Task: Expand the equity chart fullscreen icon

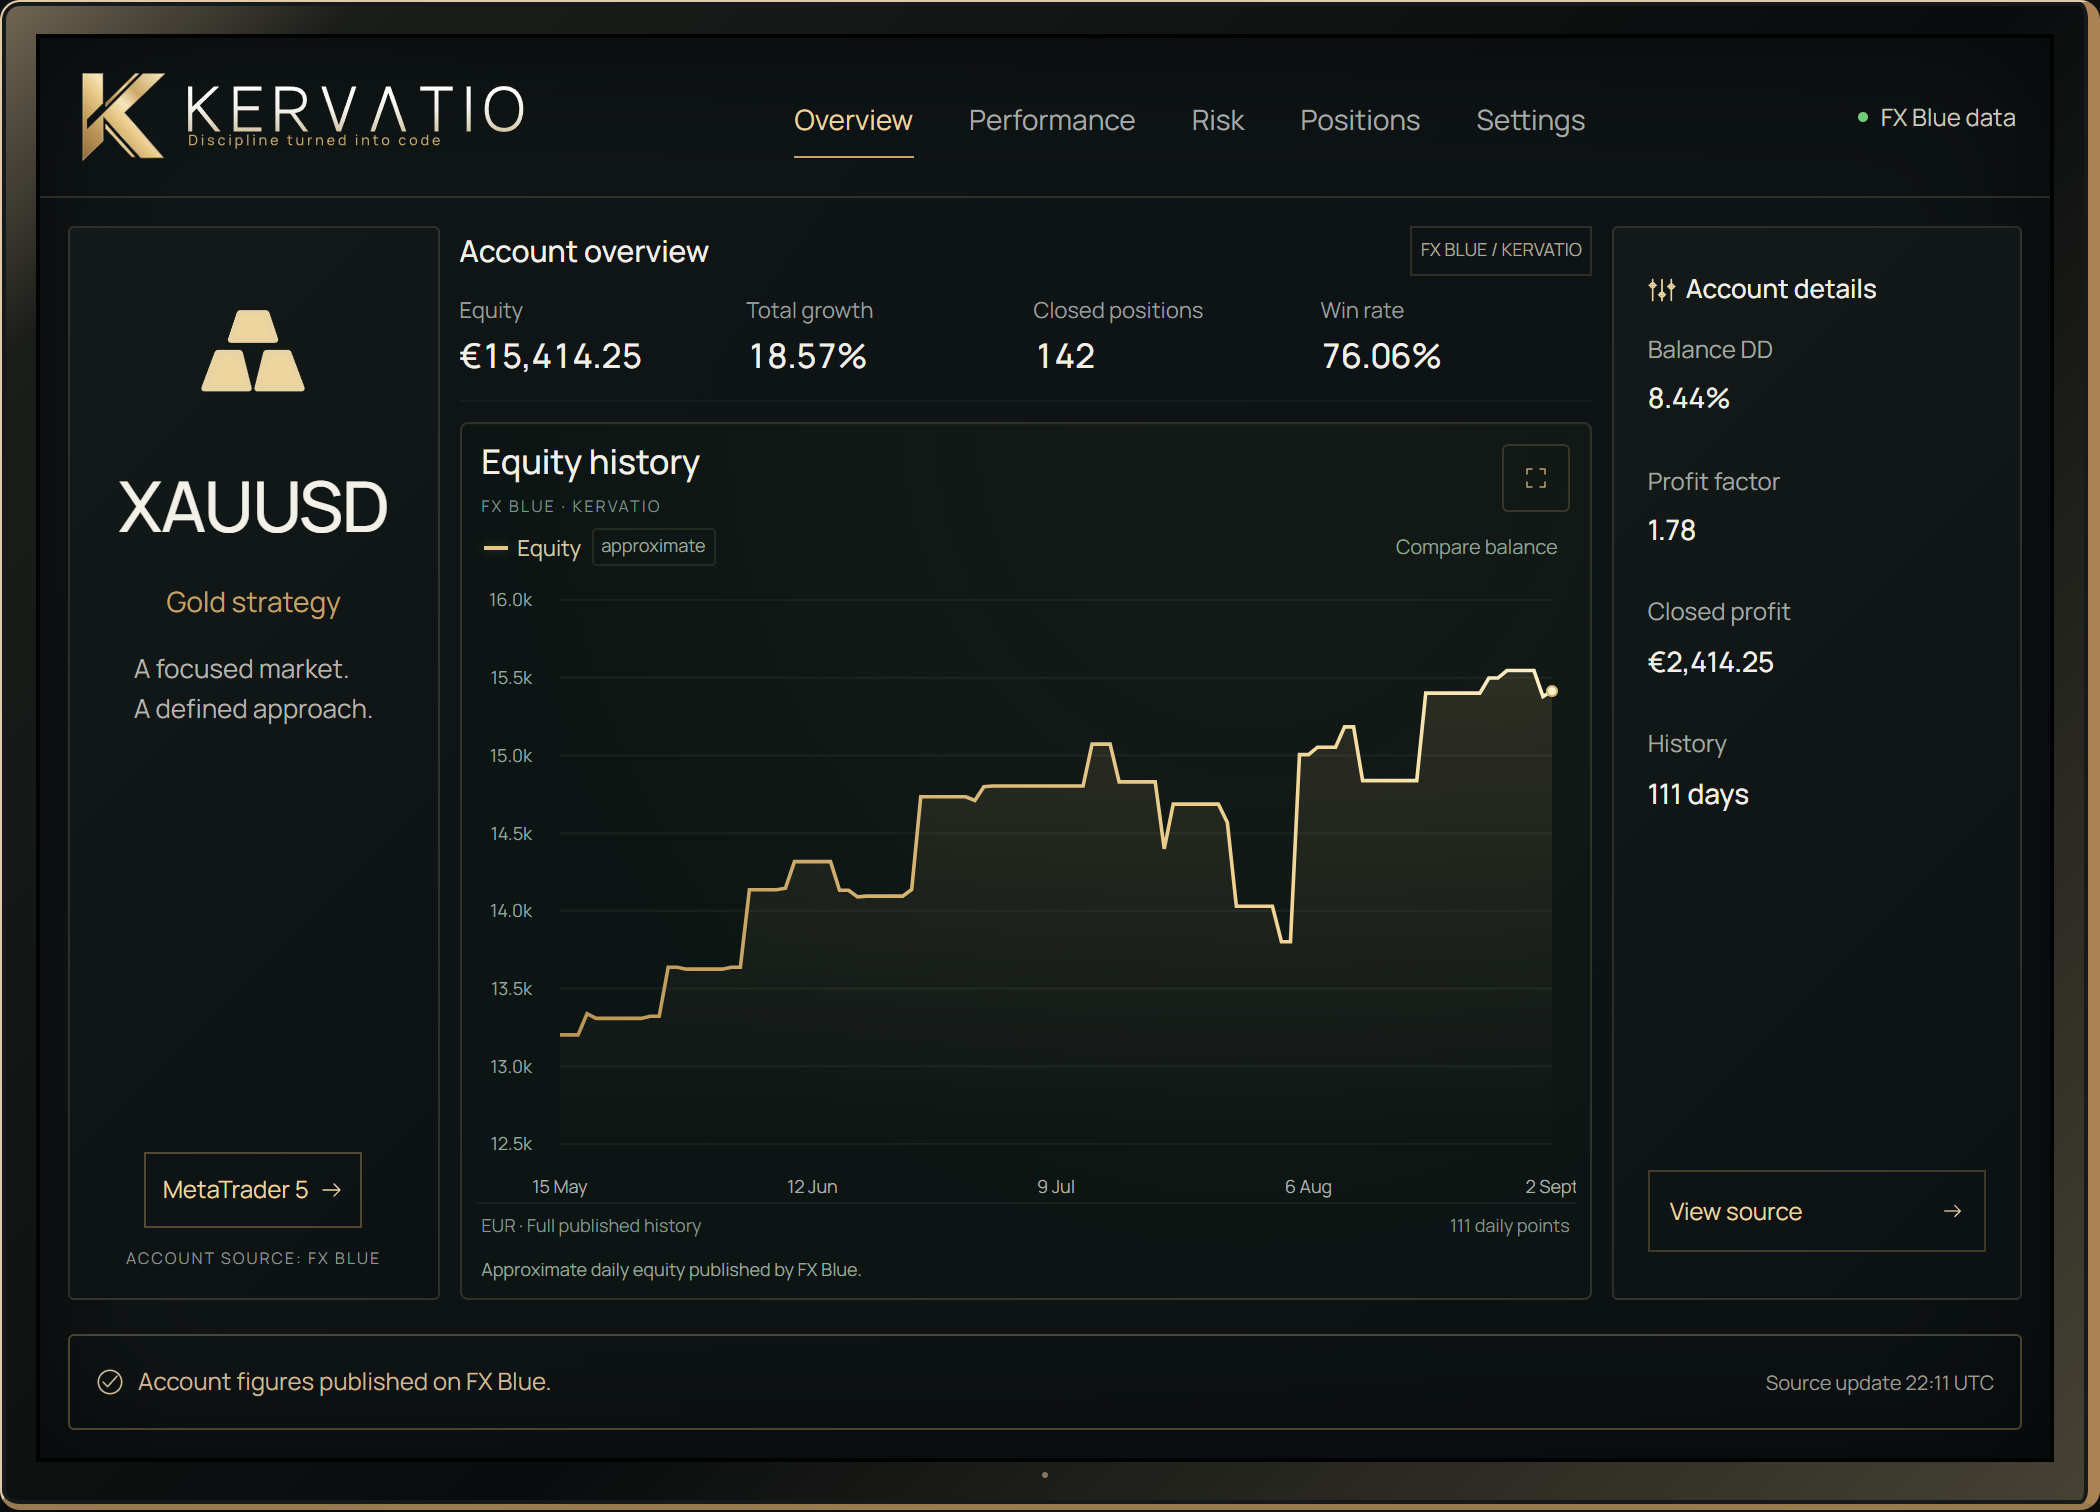Action: [1535, 478]
